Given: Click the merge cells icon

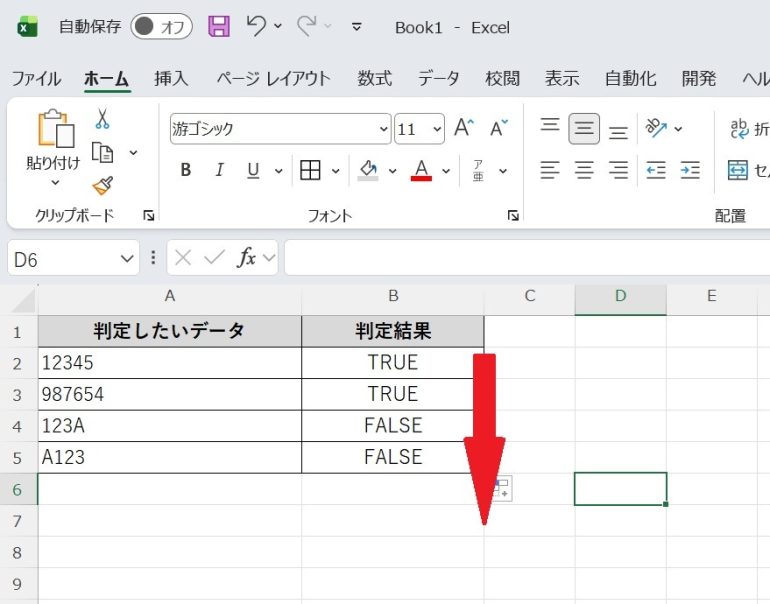Looking at the screenshot, I should [738, 170].
